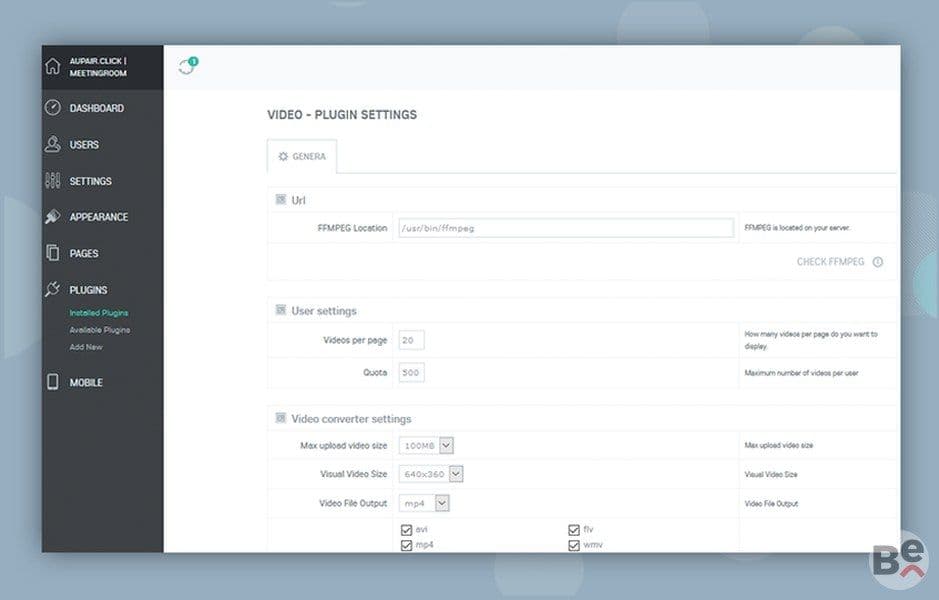The image size is (939, 600).
Task: Toggle the mp4 format checkbox
Action: pos(407,545)
